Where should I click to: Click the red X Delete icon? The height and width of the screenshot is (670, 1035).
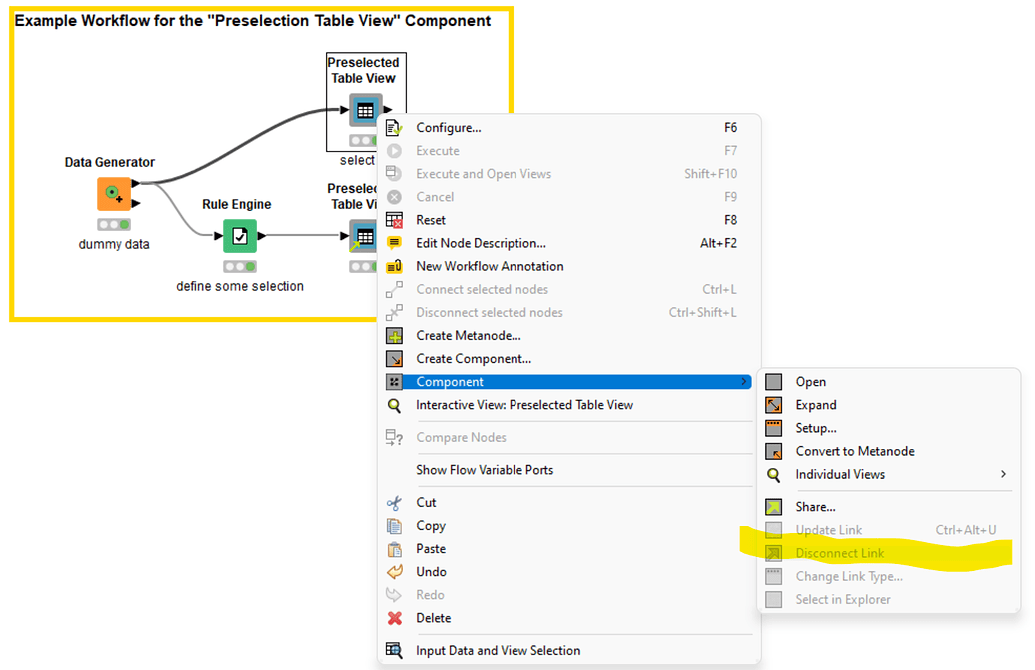pyautogui.click(x=394, y=617)
